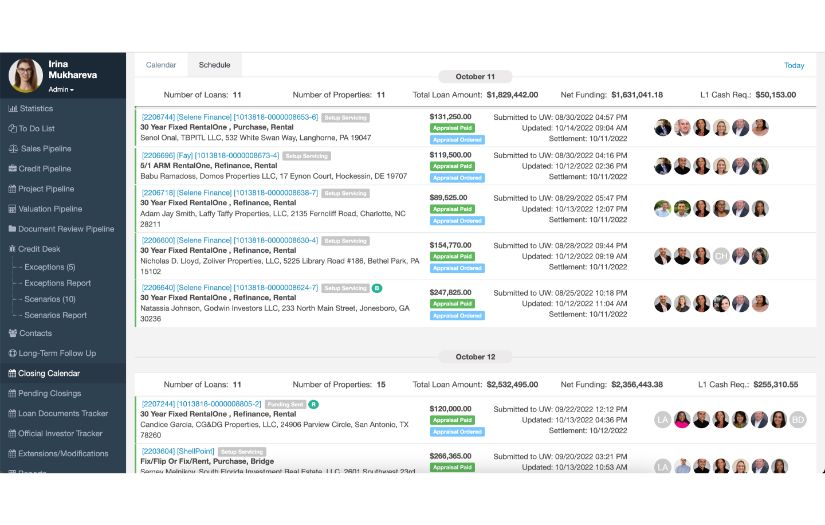Click the Project Pipeline calendar icon
This screenshot has width=825, height=525.
tap(12, 188)
